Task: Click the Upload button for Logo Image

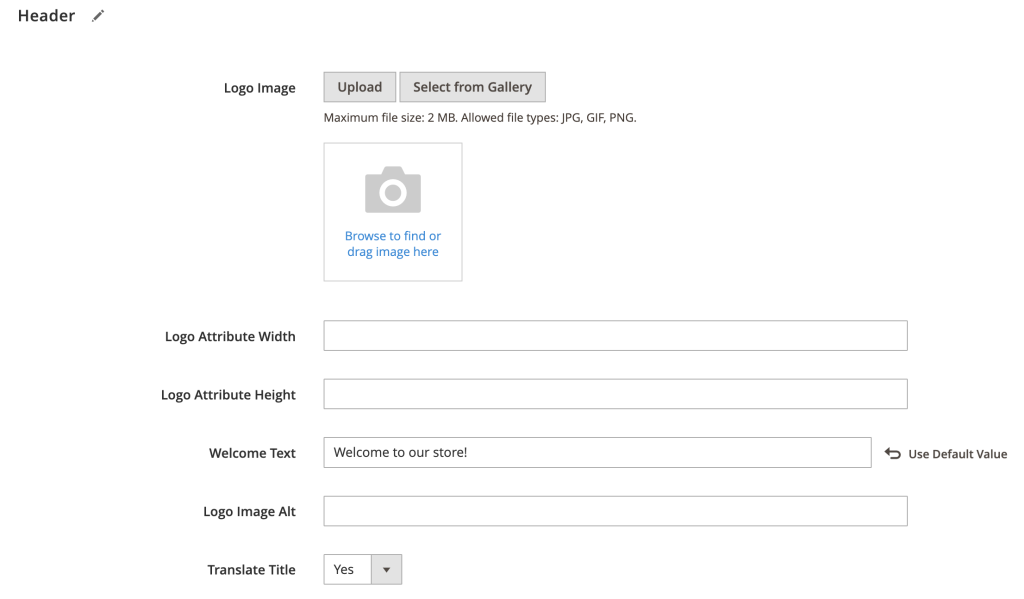Action: pyautogui.click(x=359, y=87)
